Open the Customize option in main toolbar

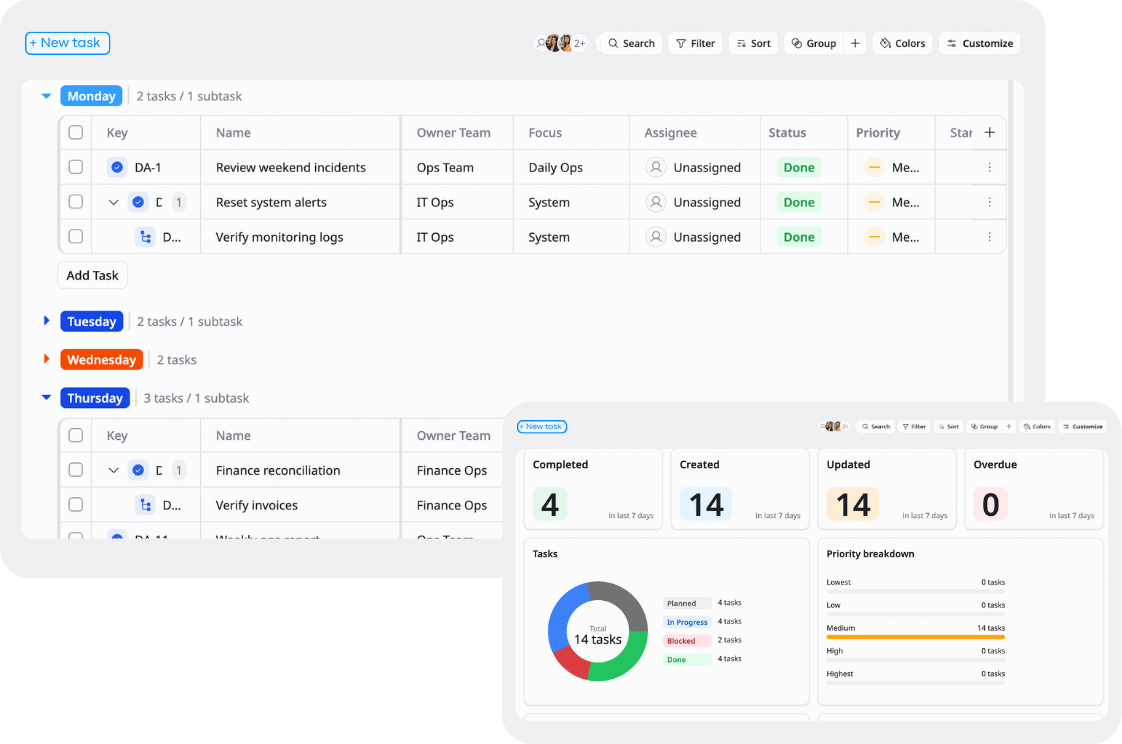980,43
